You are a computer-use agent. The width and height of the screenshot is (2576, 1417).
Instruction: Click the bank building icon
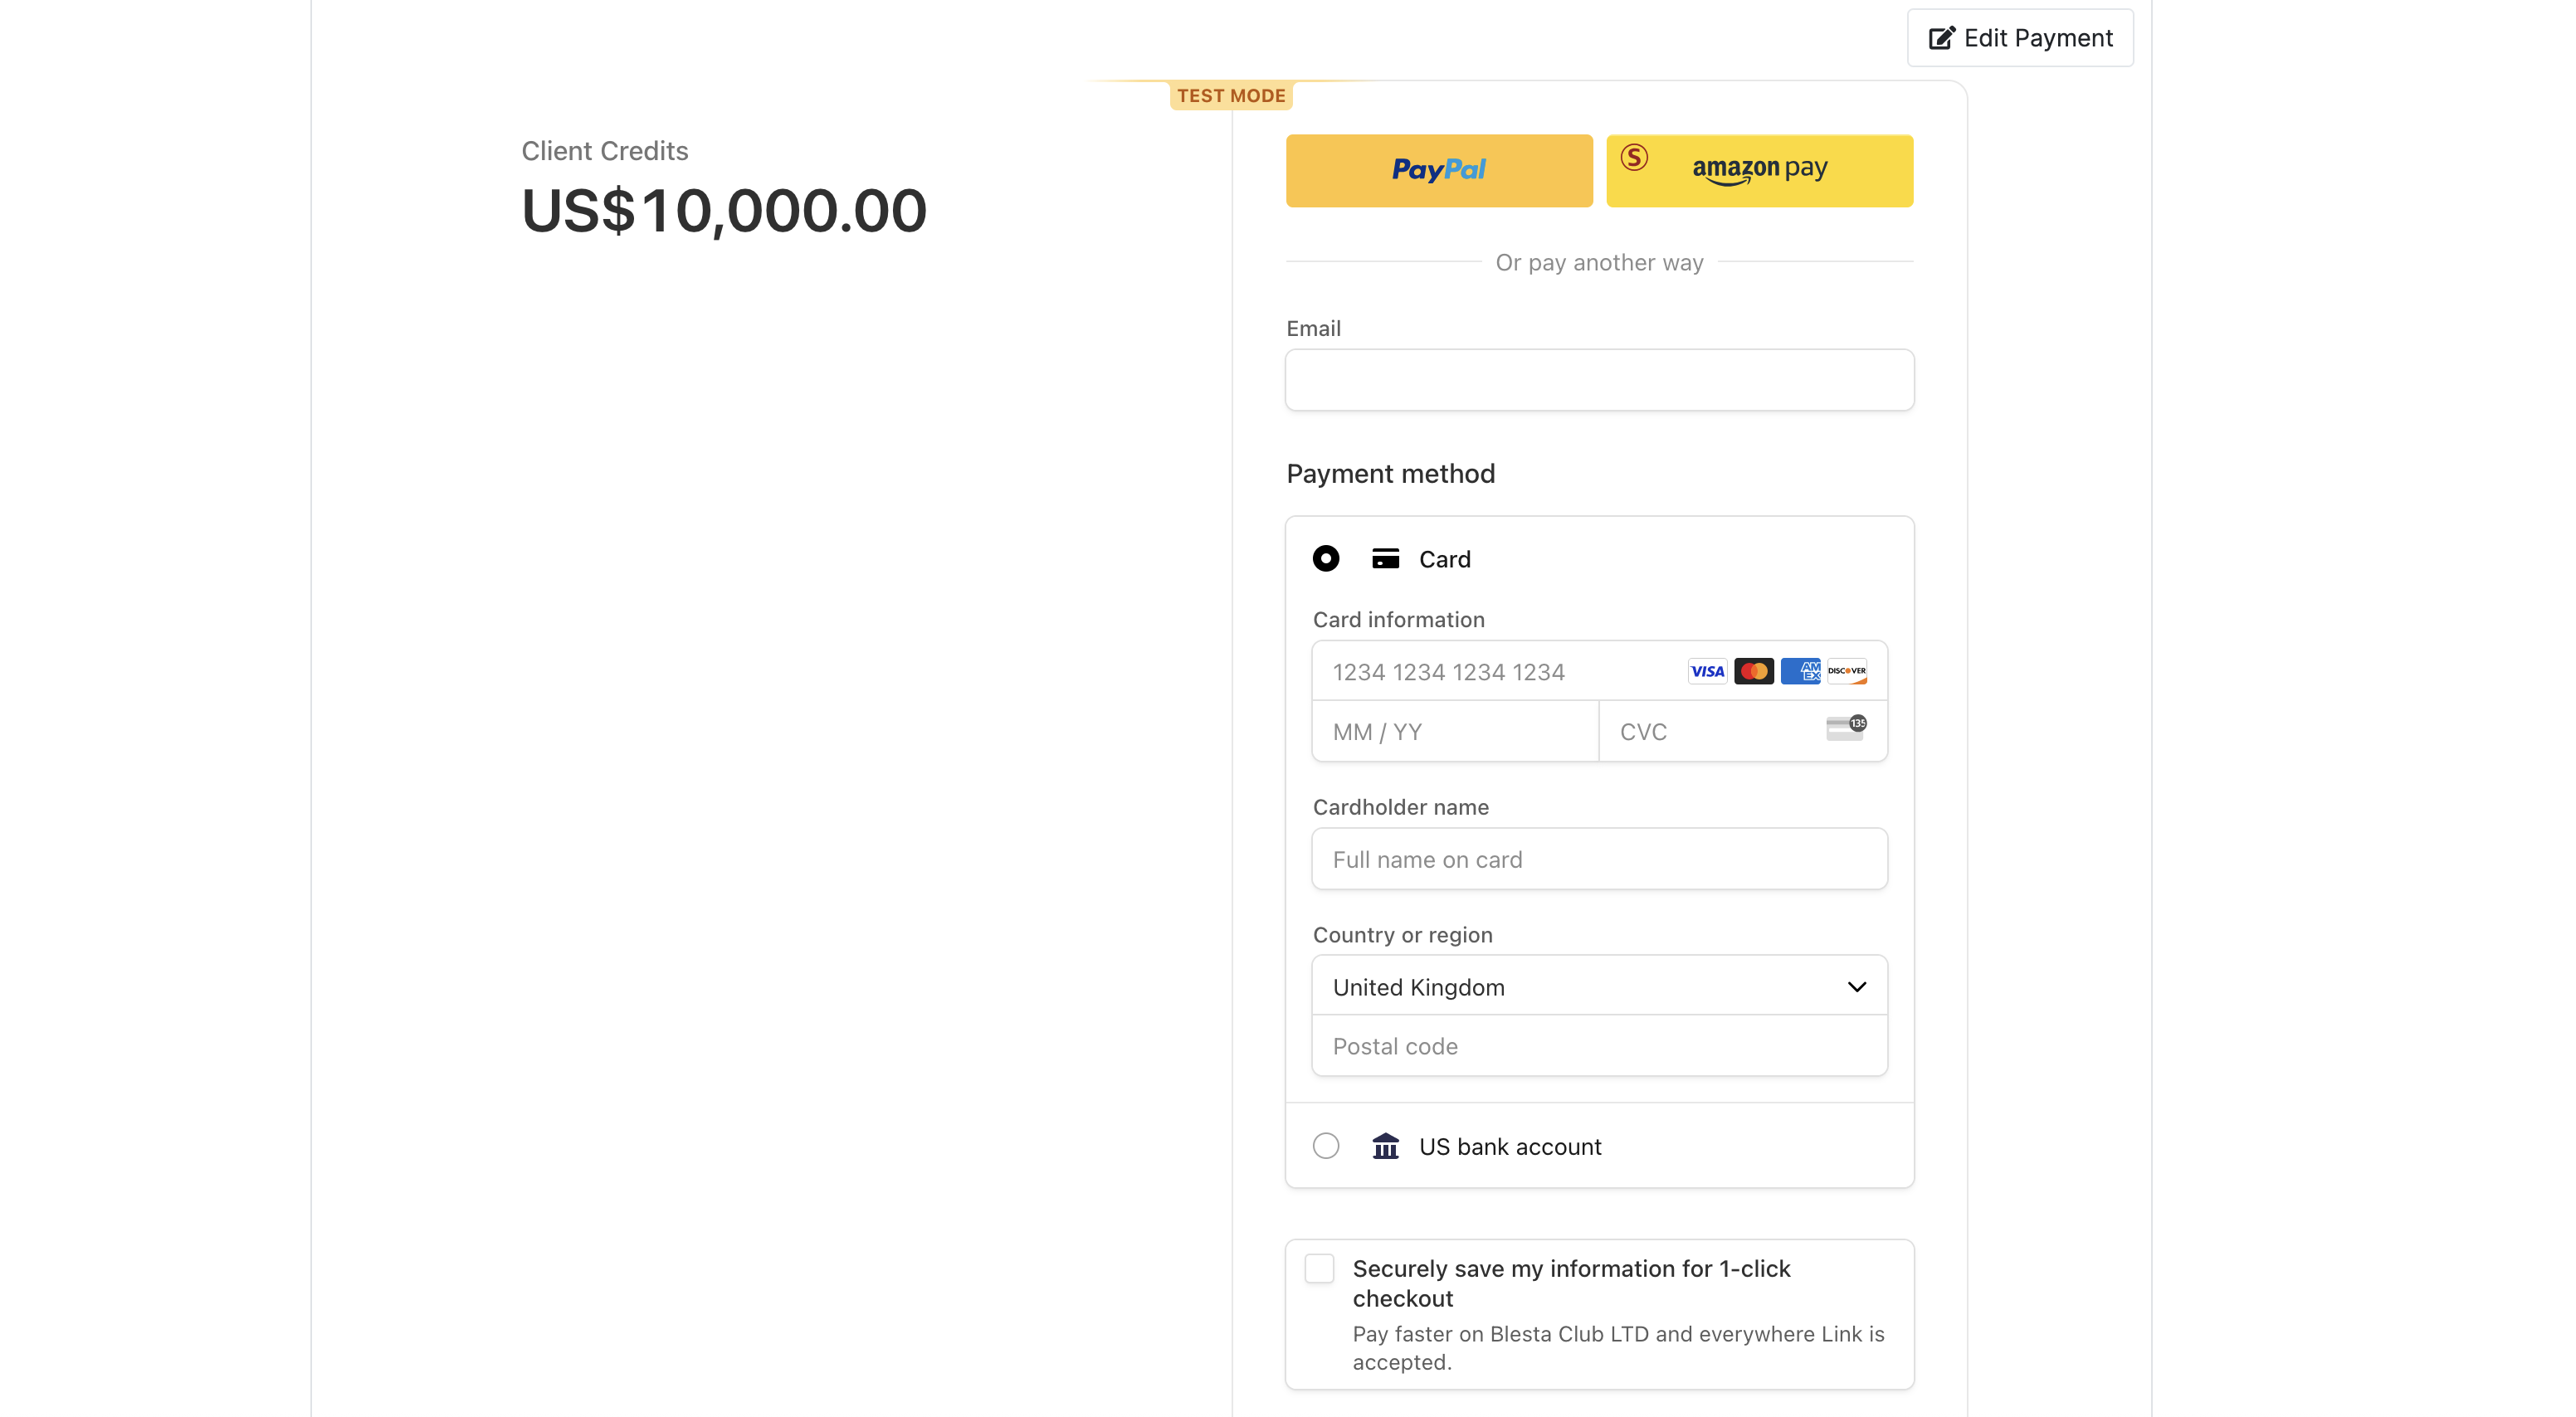click(x=1385, y=1146)
